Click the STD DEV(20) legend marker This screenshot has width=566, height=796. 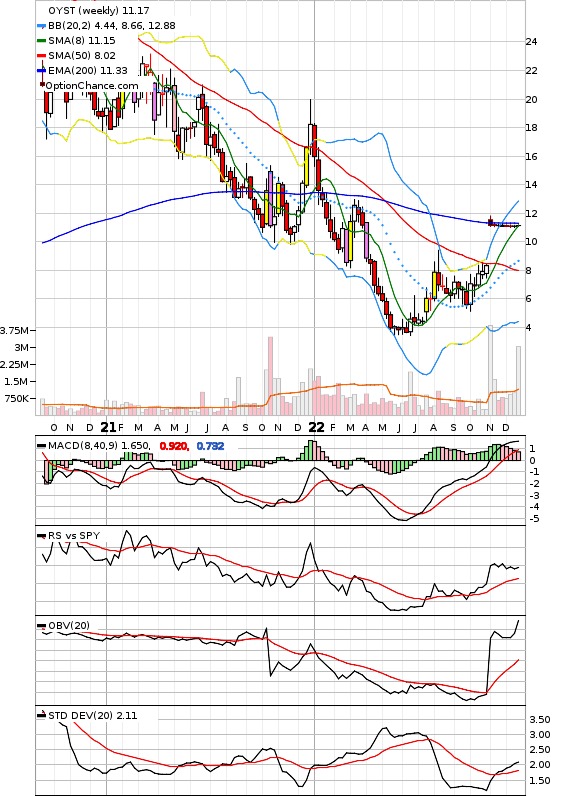pos(42,715)
